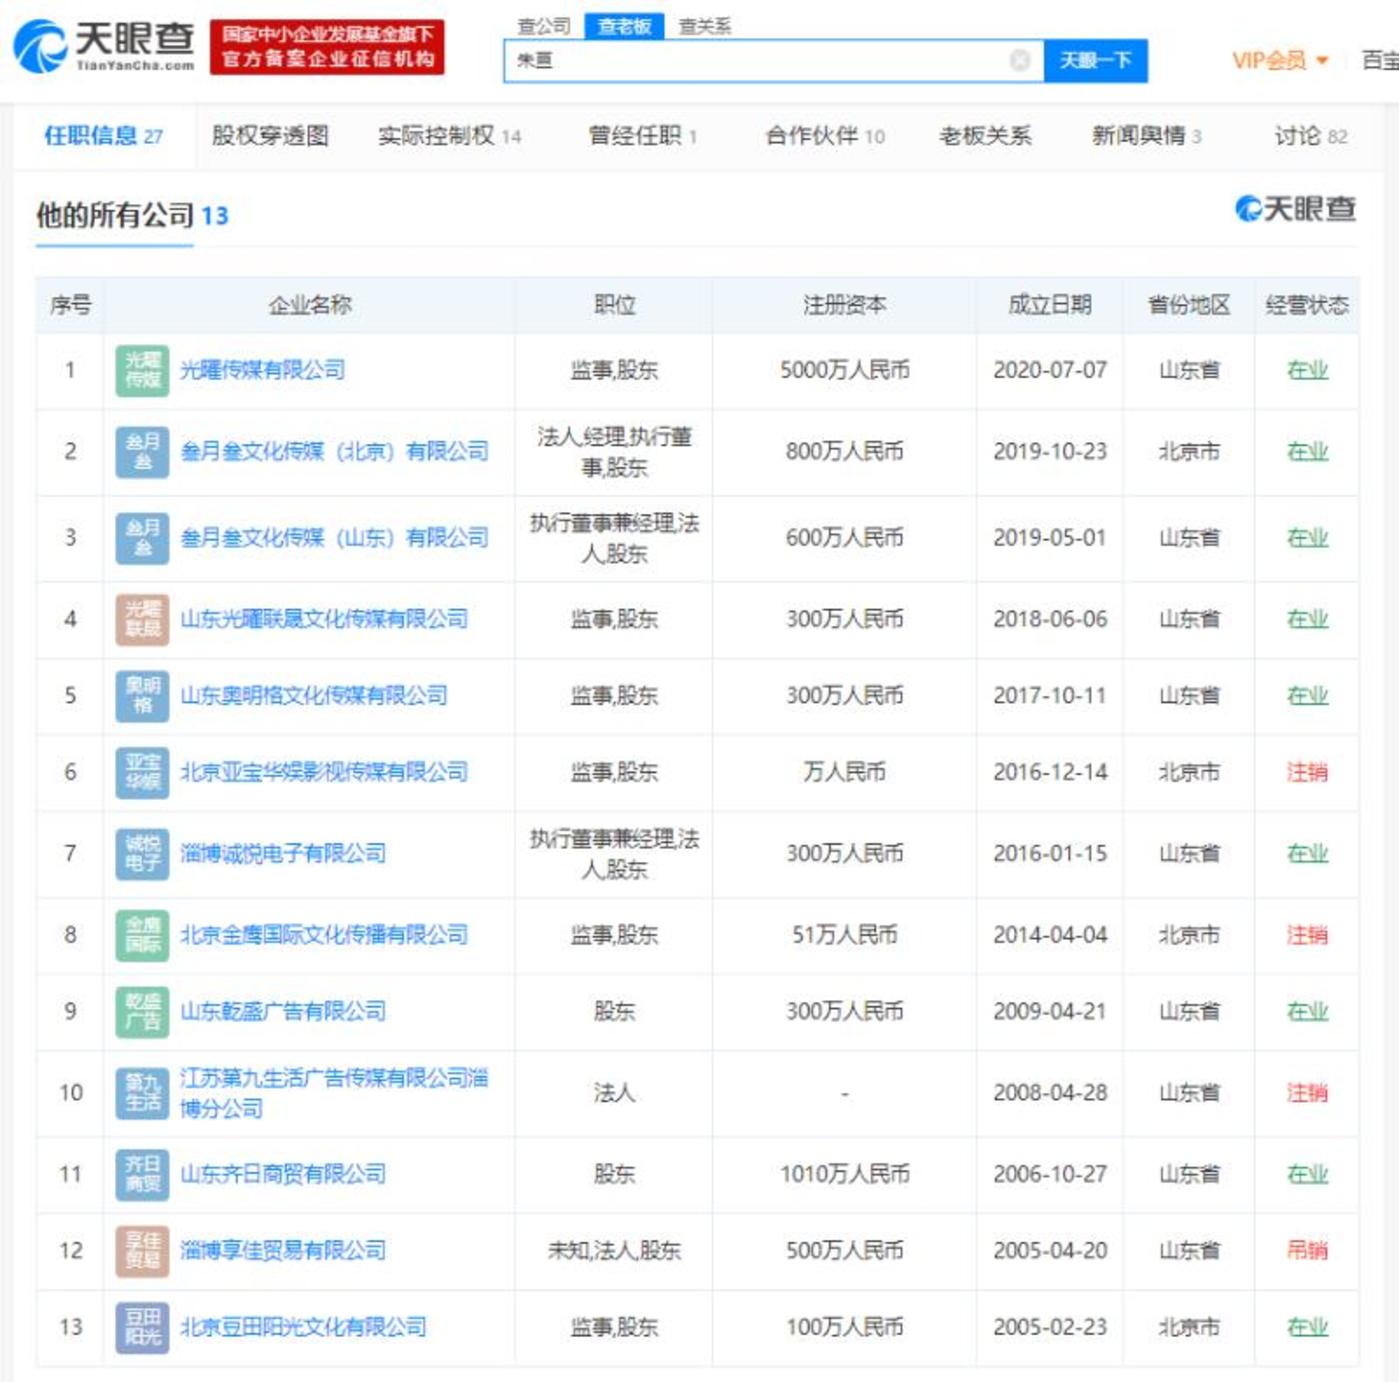The height and width of the screenshot is (1382, 1399).
Task: Open the 讨论 82 tab
Action: 1311,136
